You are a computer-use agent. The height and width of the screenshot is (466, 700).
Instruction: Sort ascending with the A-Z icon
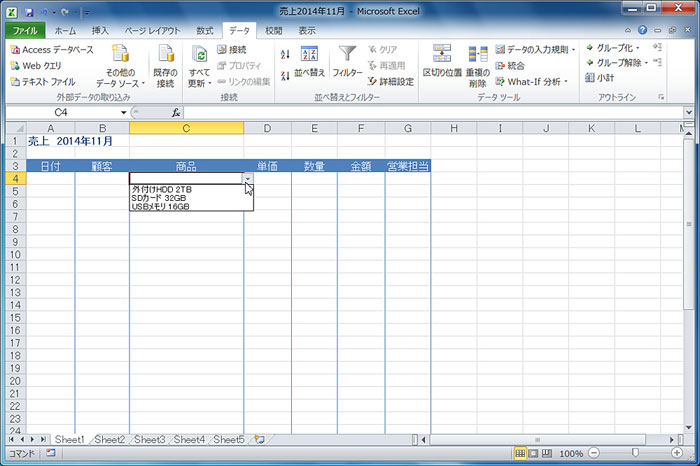(x=286, y=55)
